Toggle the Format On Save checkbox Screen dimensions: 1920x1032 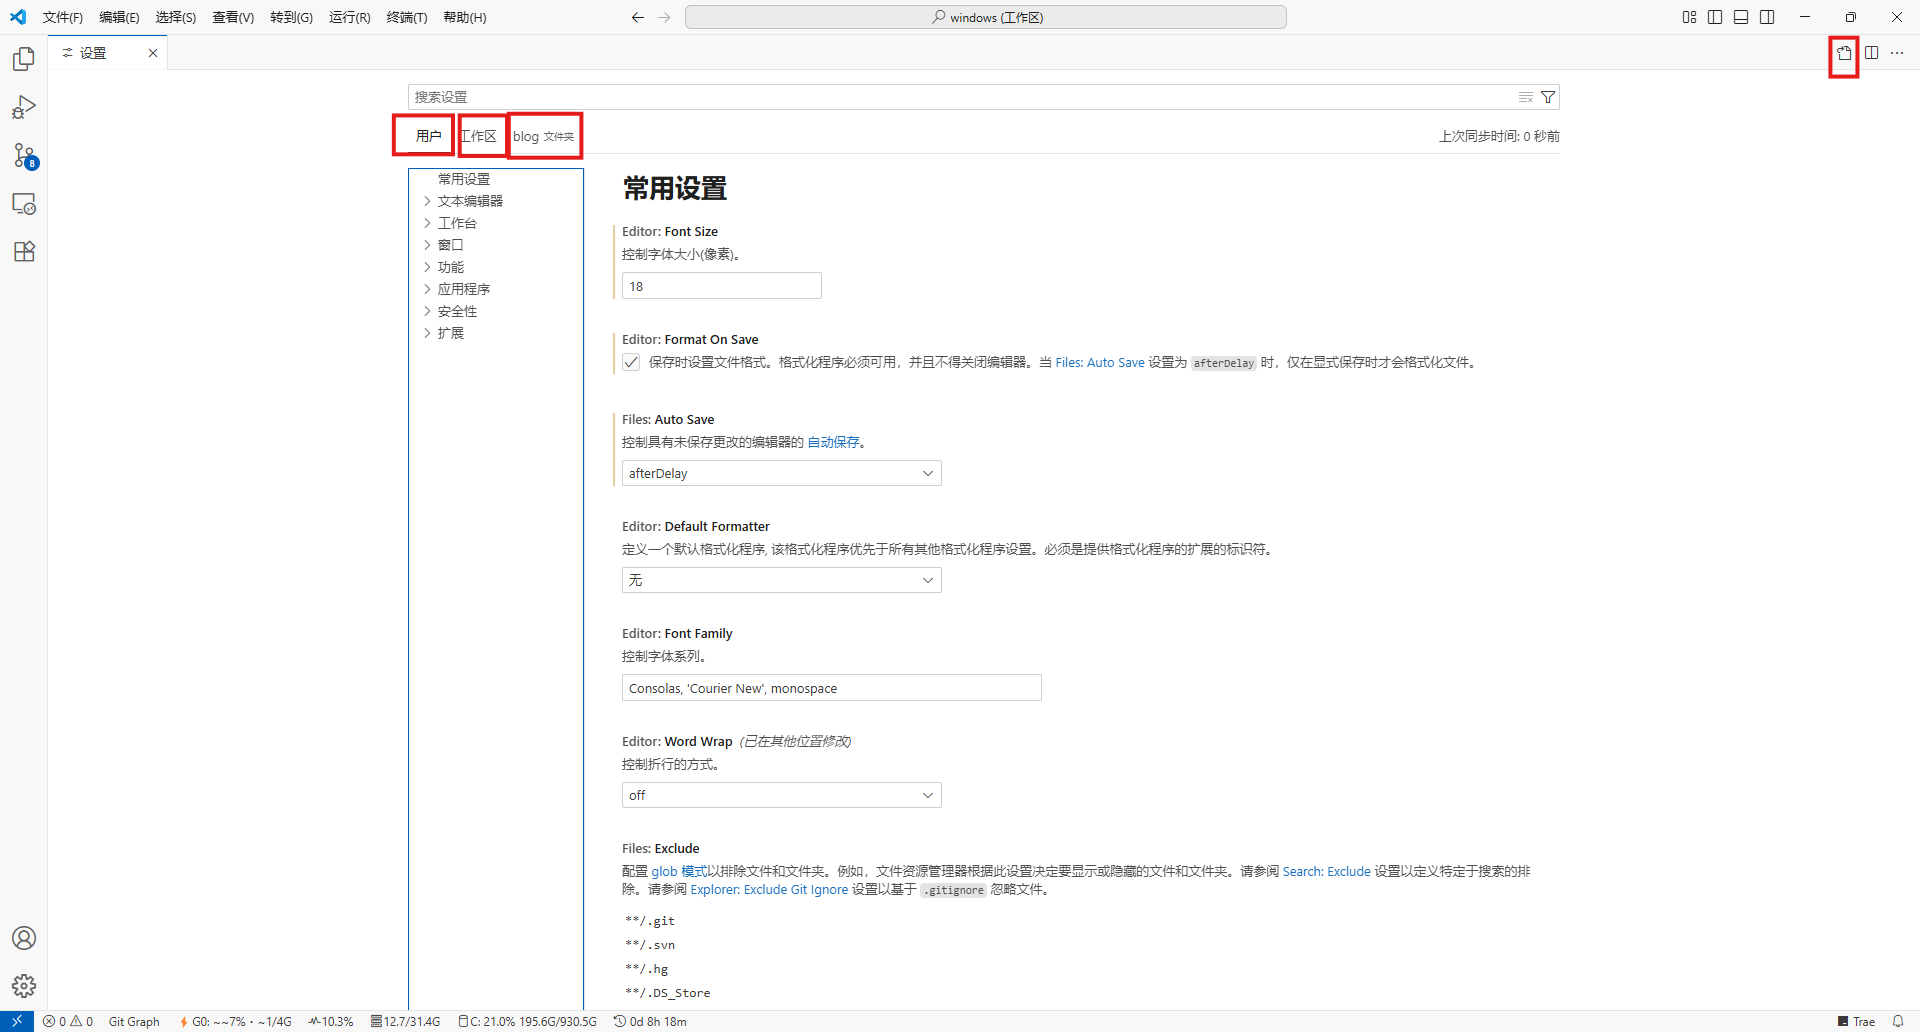pos(631,362)
